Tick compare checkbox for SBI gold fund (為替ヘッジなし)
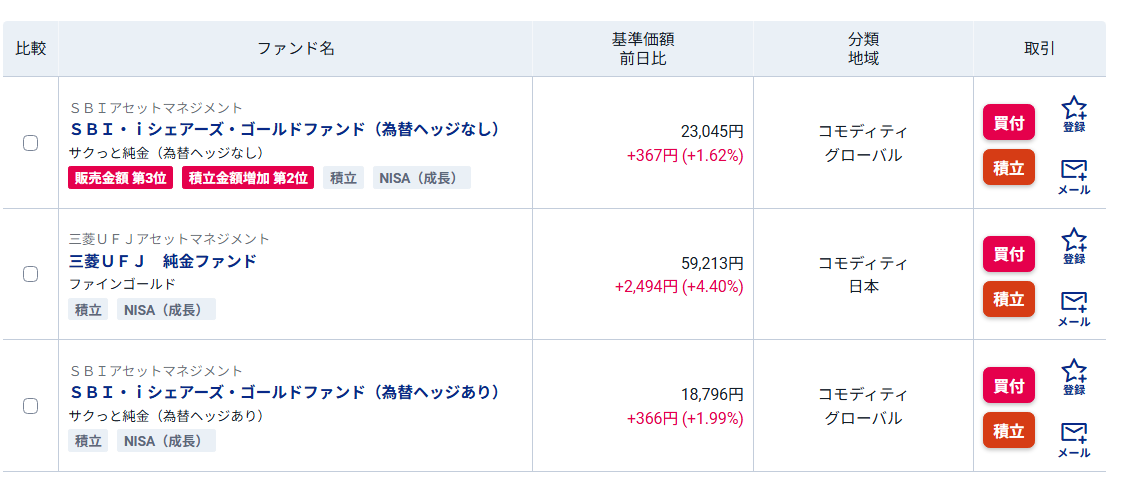The height and width of the screenshot is (478, 1133). [x=31, y=143]
